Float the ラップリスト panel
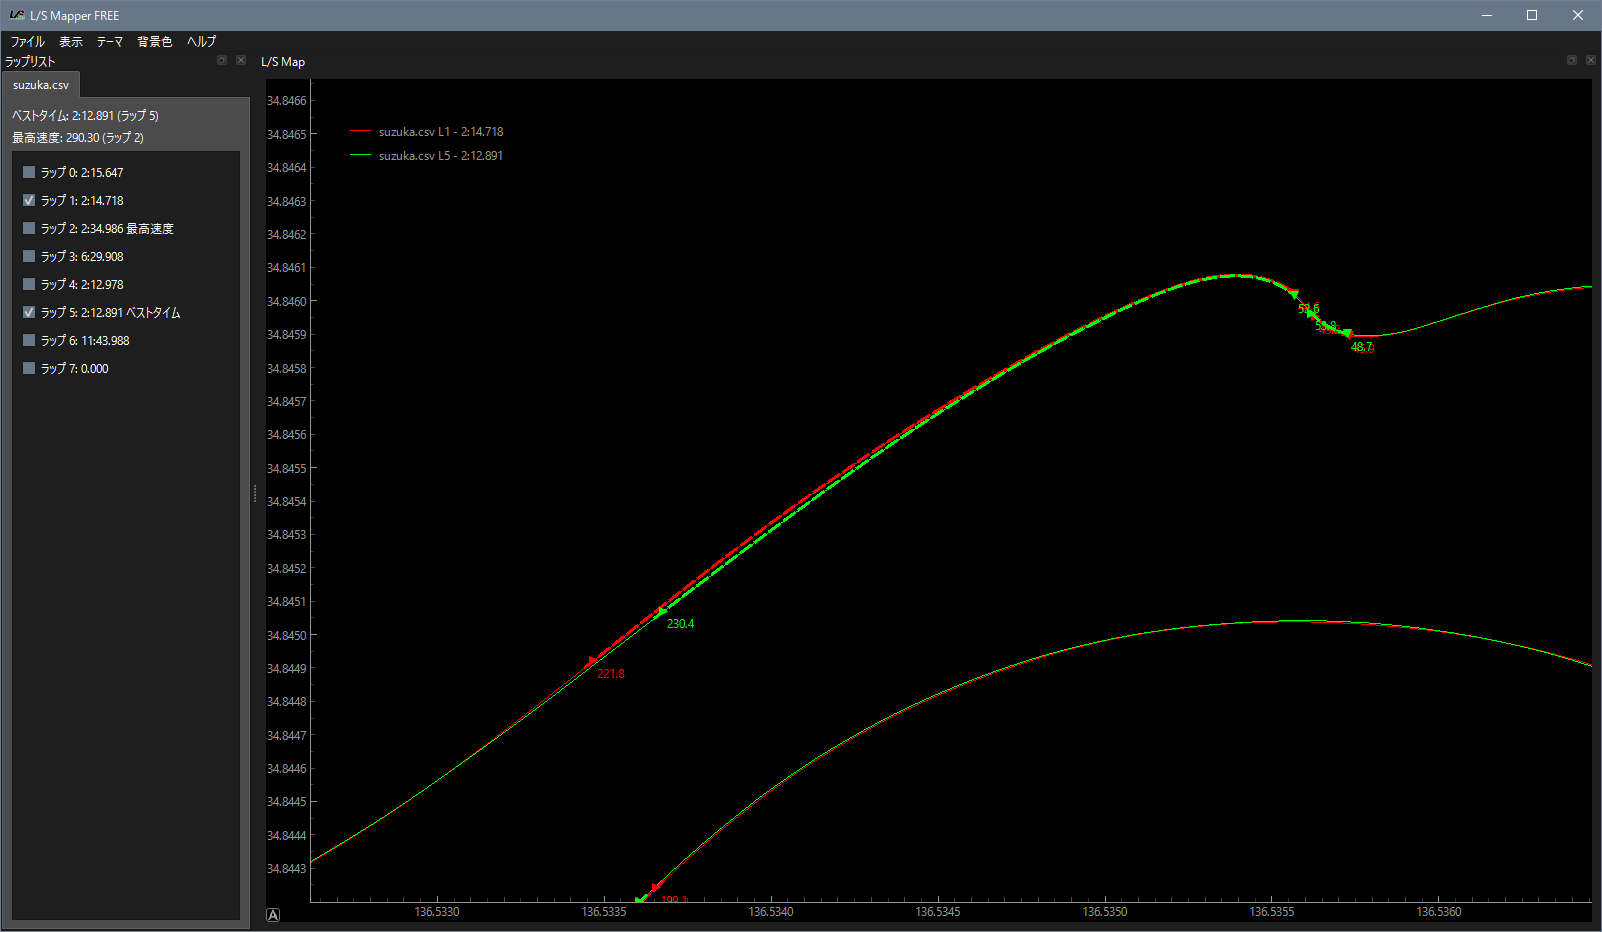Screen dimensions: 1602x932 (222, 61)
